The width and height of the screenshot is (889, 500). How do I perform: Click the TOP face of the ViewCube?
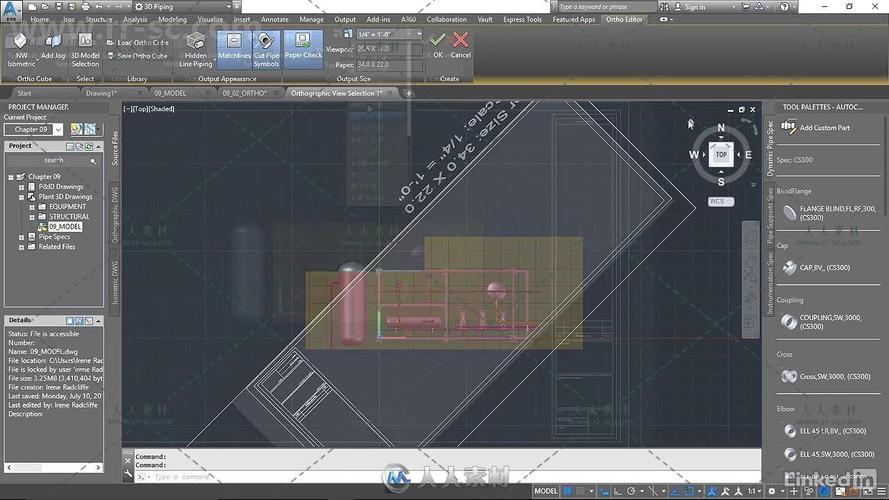pos(721,154)
